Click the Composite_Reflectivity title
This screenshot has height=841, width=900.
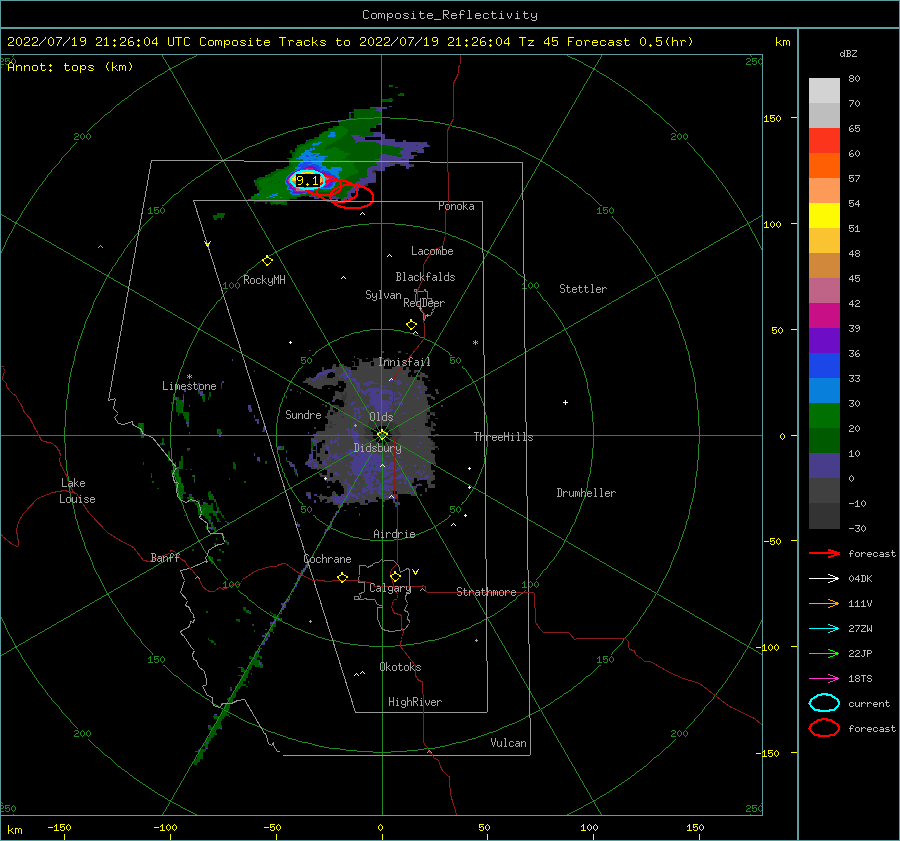pyautogui.click(x=450, y=15)
